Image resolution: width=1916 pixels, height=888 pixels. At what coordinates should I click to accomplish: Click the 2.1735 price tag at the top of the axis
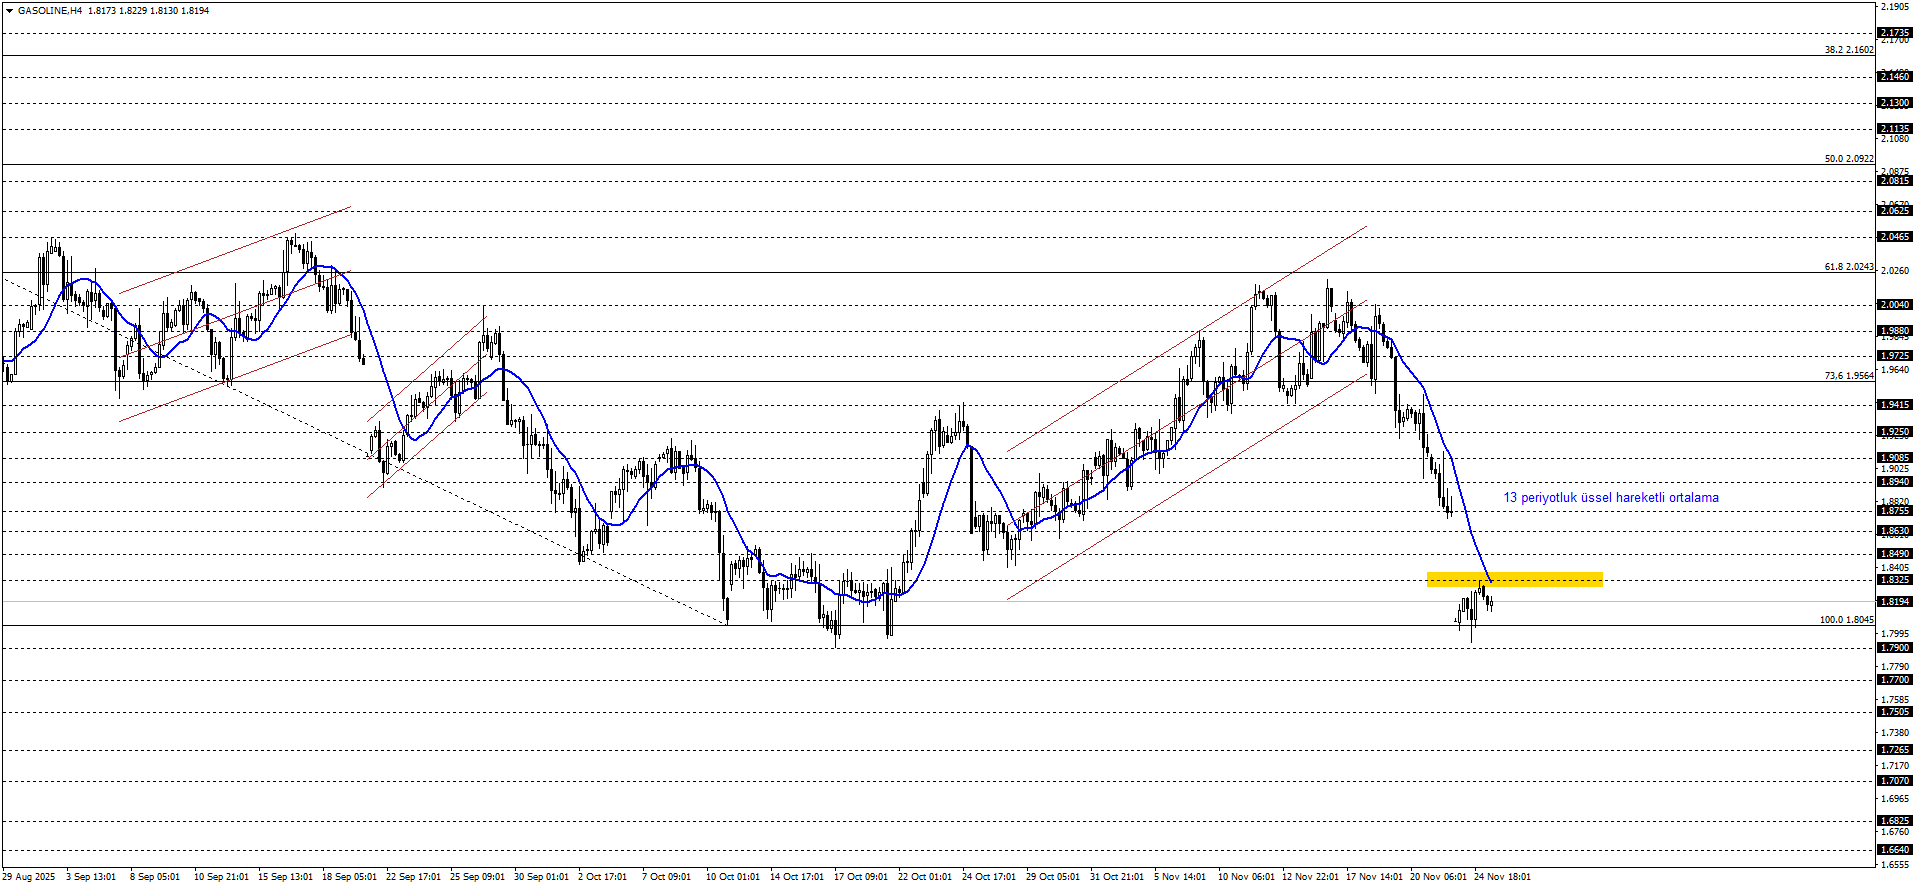pyautogui.click(x=1895, y=33)
